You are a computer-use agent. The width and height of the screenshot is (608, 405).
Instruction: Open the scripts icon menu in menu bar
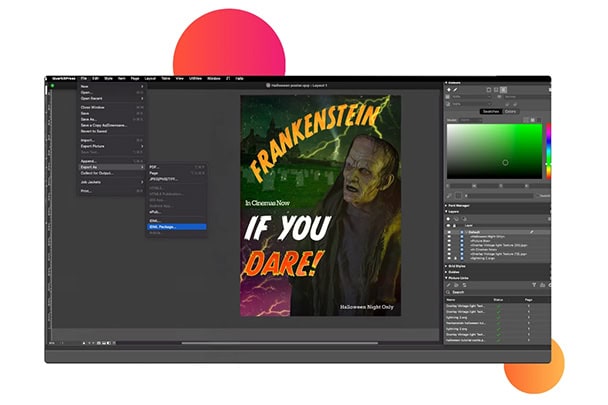228,78
